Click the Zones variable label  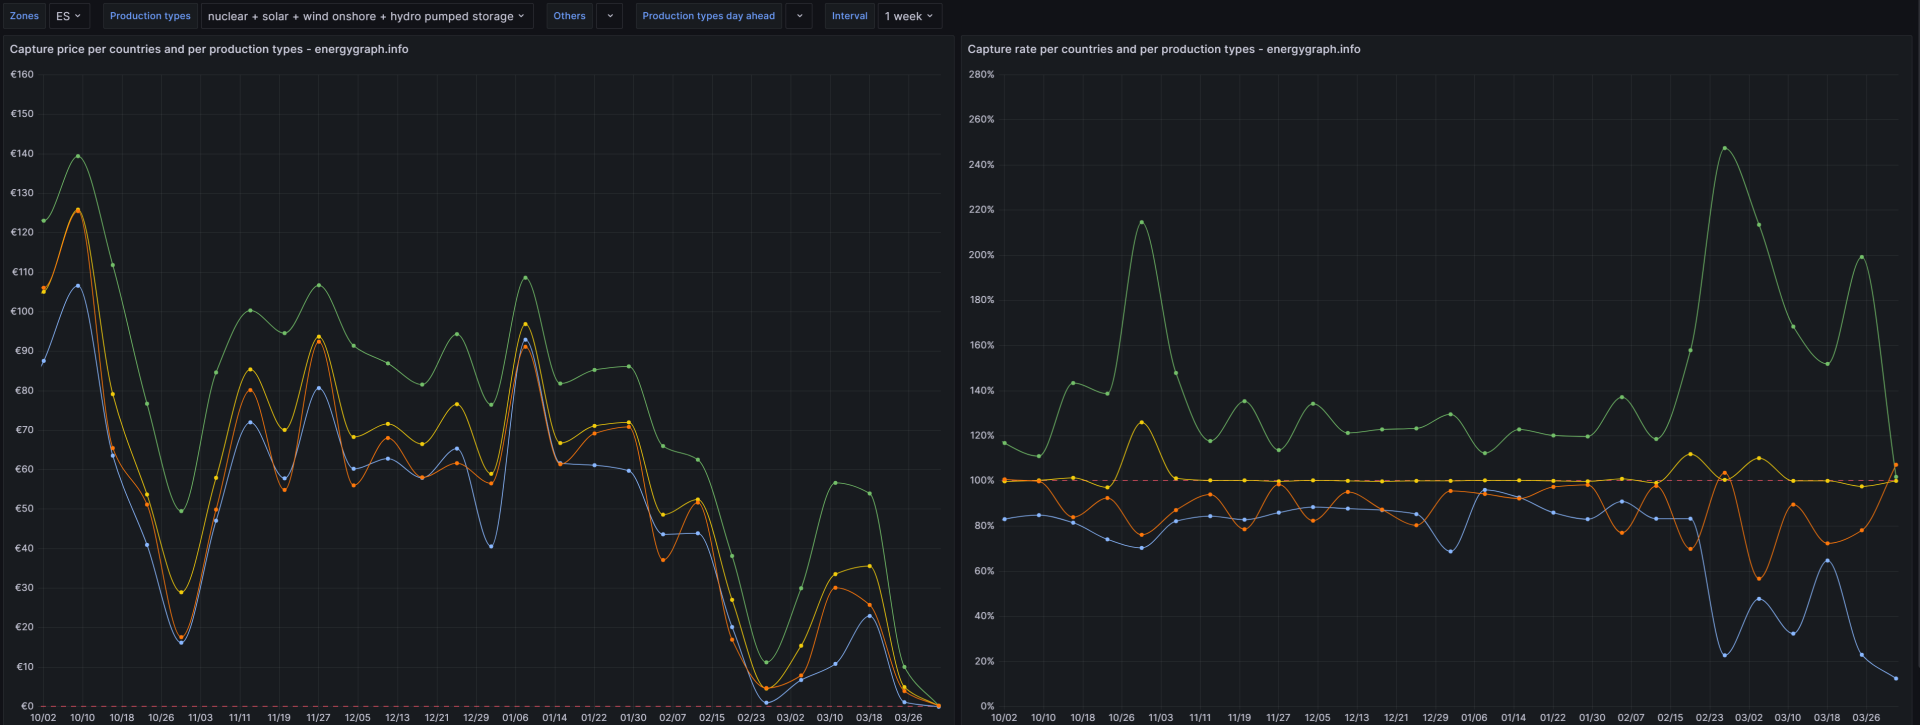pos(24,16)
